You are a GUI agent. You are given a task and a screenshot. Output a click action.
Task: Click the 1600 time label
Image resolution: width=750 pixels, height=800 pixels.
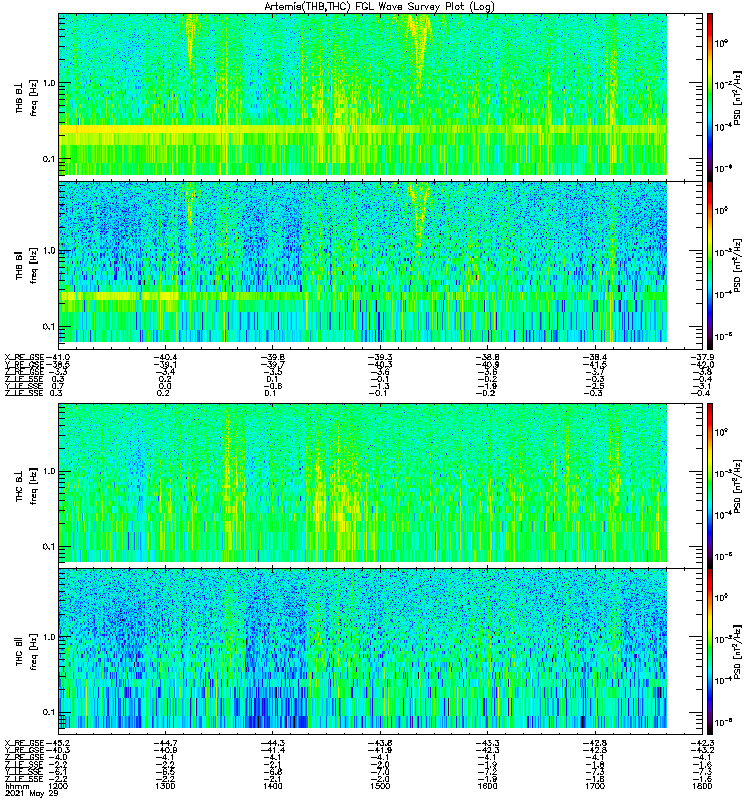pyautogui.click(x=487, y=786)
